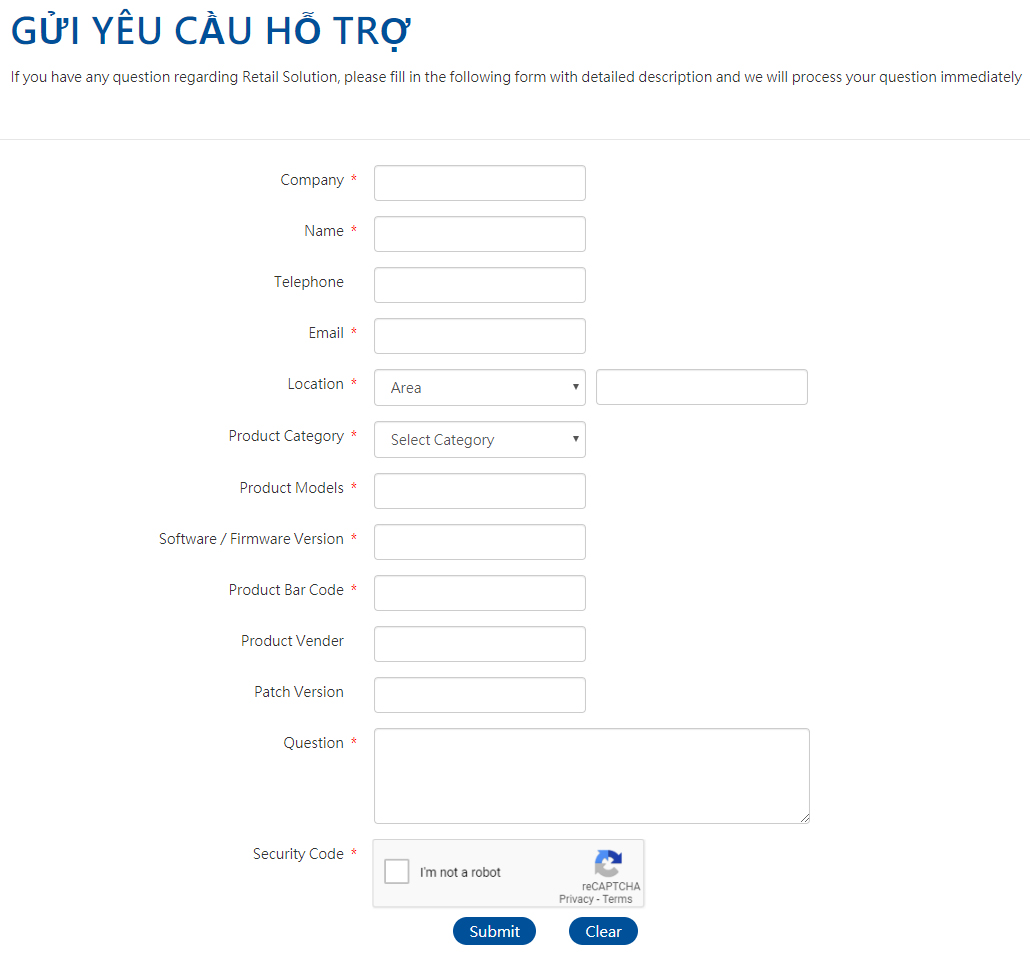The image size is (1030, 960).
Task: Clear all form fields
Action: pyautogui.click(x=603, y=931)
